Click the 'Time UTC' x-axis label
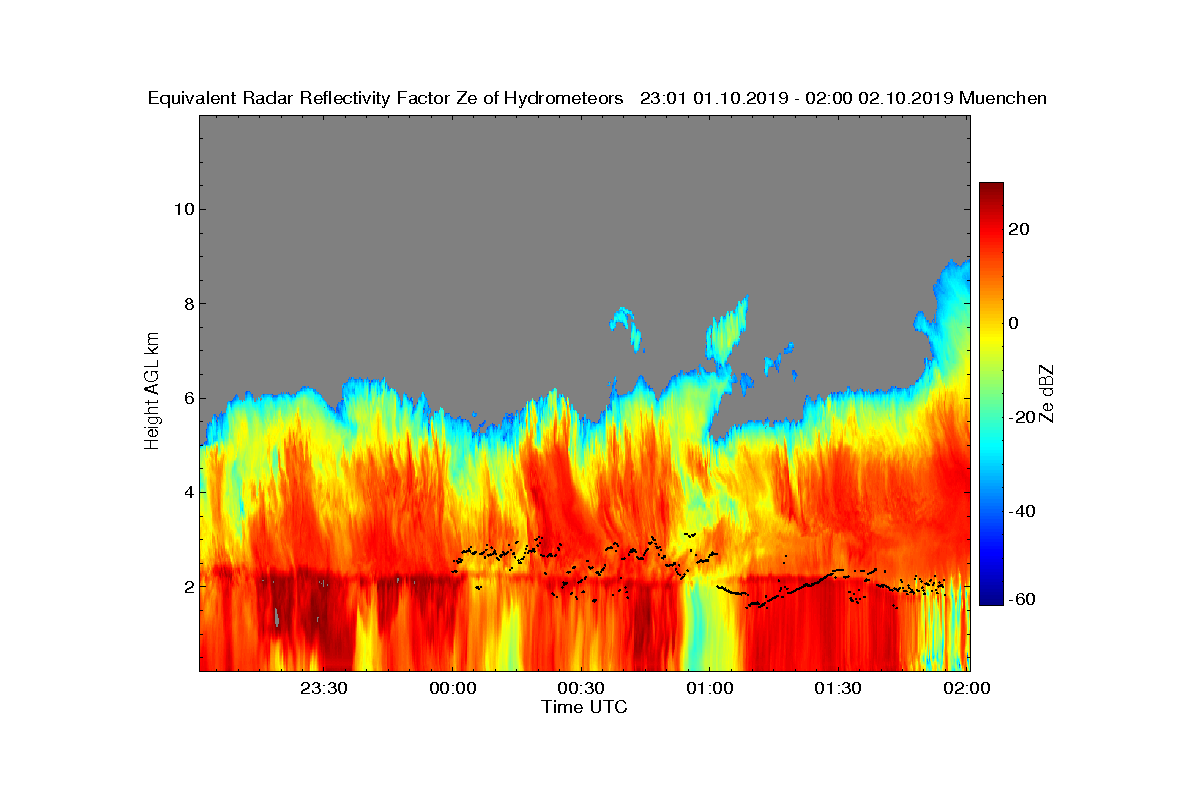Image resolution: width=1200 pixels, height=800 pixels. [x=585, y=707]
